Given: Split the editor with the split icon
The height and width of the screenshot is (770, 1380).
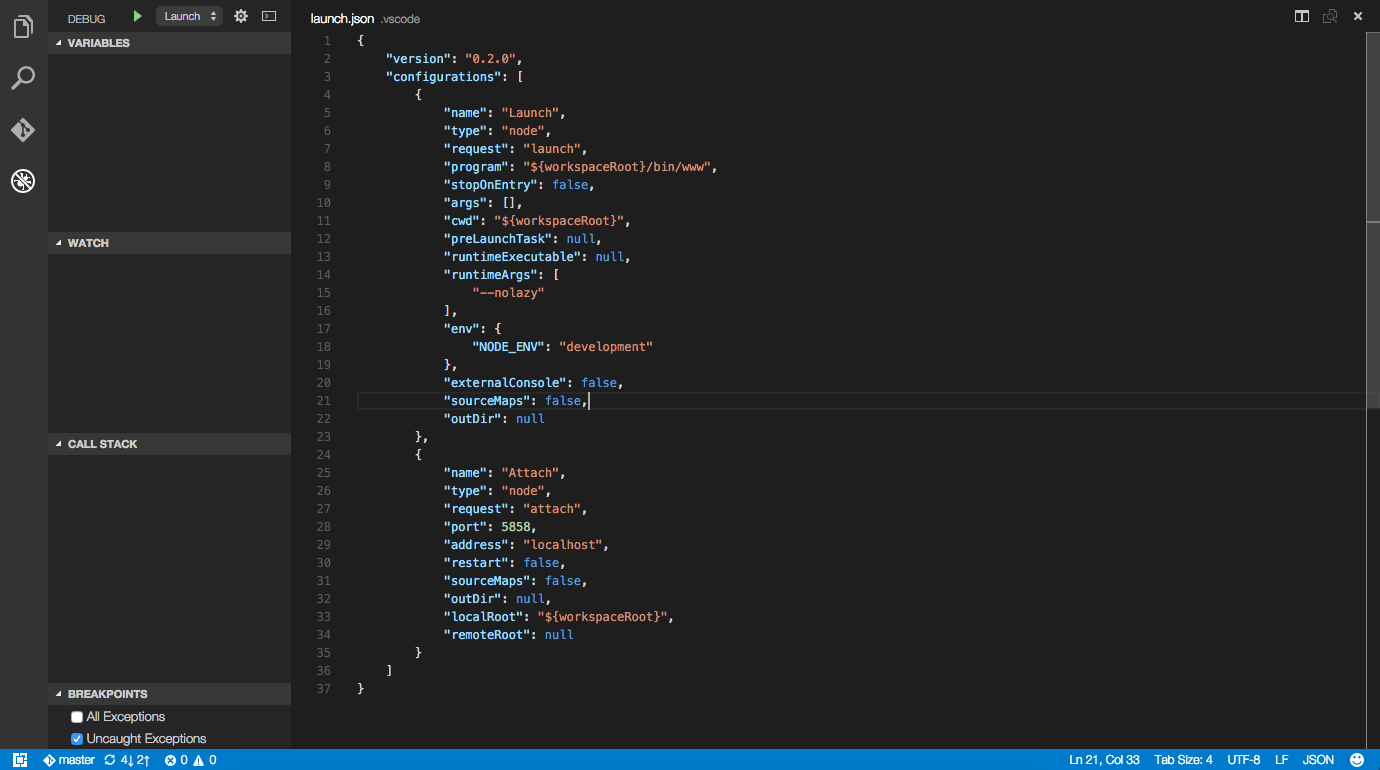Looking at the screenshot, I should pyautogui.click(x=1302, y=16).
